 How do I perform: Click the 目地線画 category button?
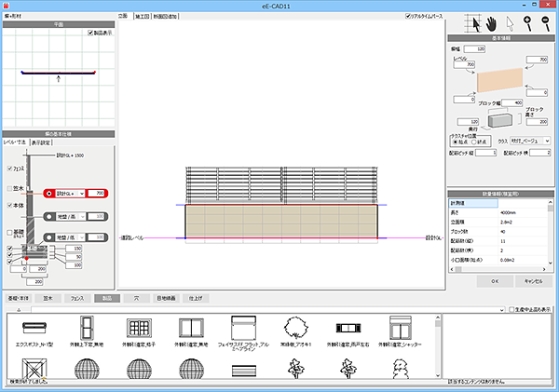[166, 298]
